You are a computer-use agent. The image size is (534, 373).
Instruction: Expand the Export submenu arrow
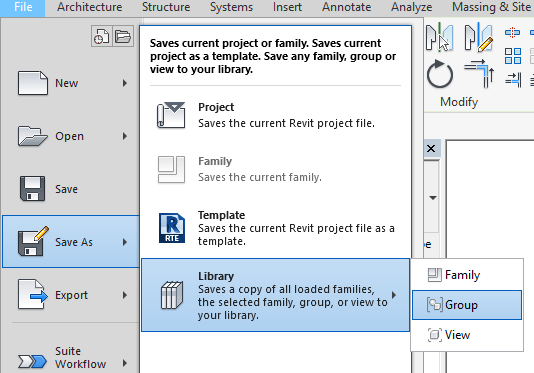point(125,295)
